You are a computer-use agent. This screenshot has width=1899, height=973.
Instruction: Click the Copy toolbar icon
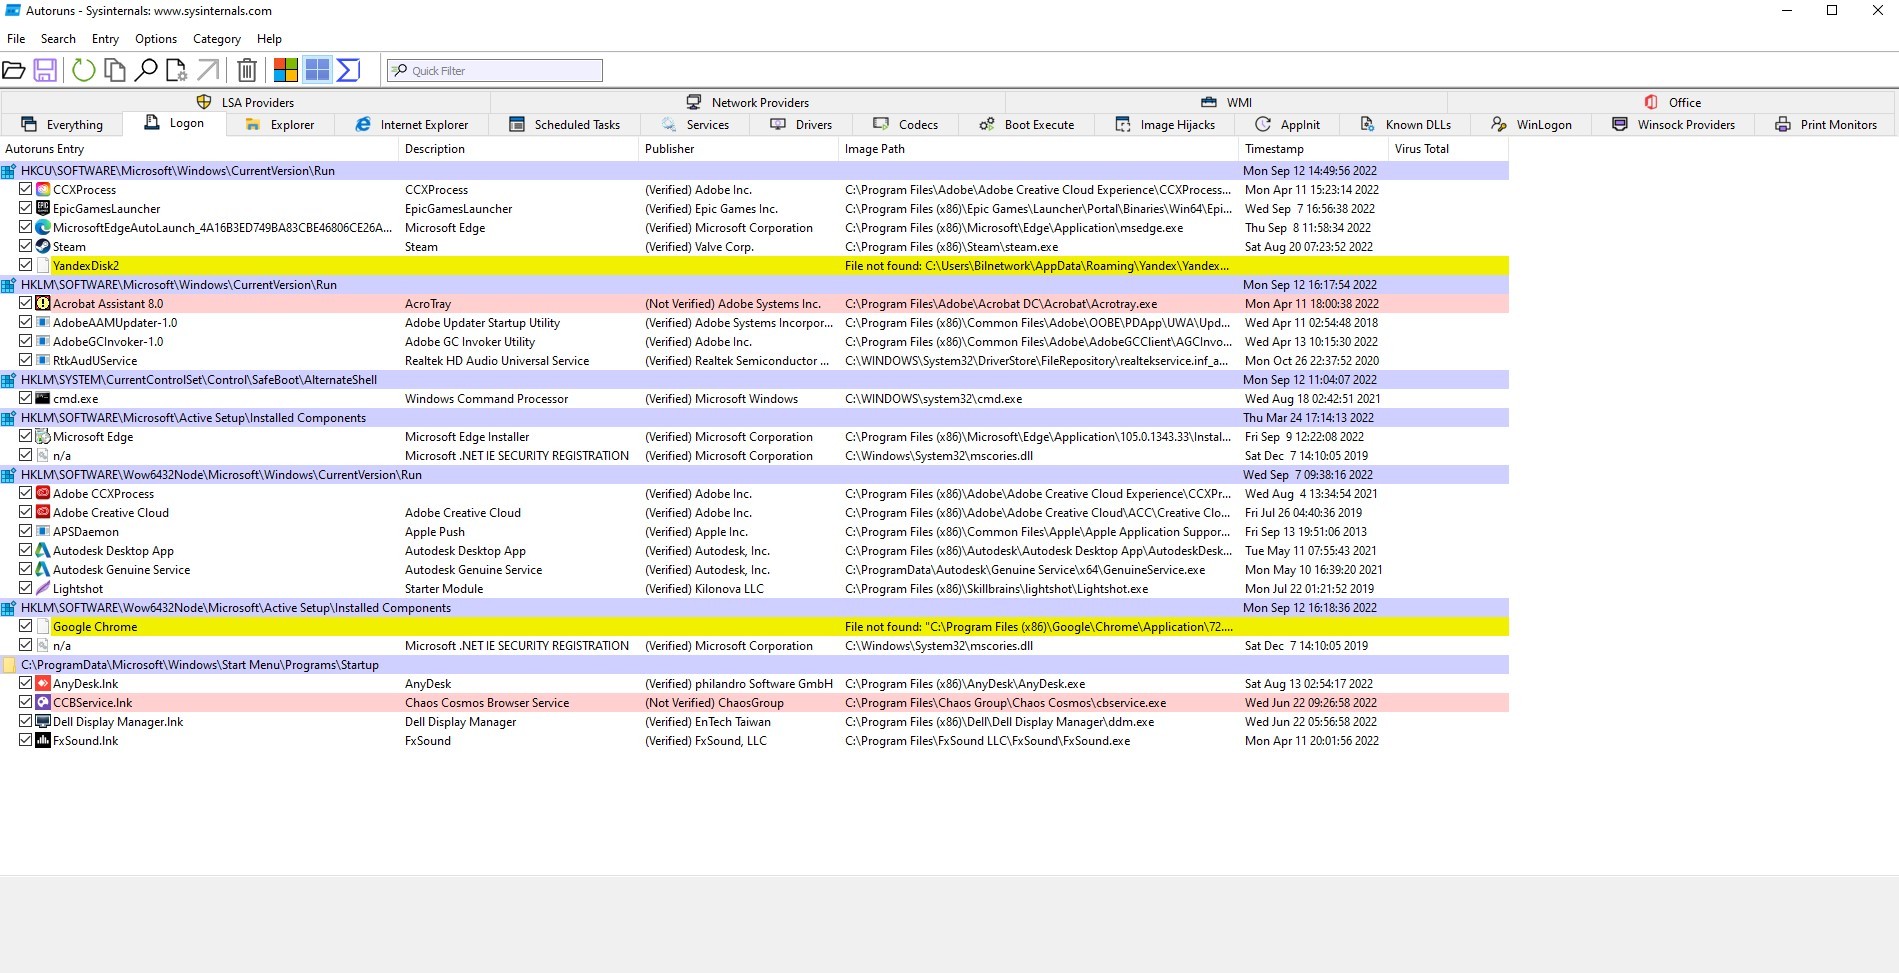[x=115, y=70]
